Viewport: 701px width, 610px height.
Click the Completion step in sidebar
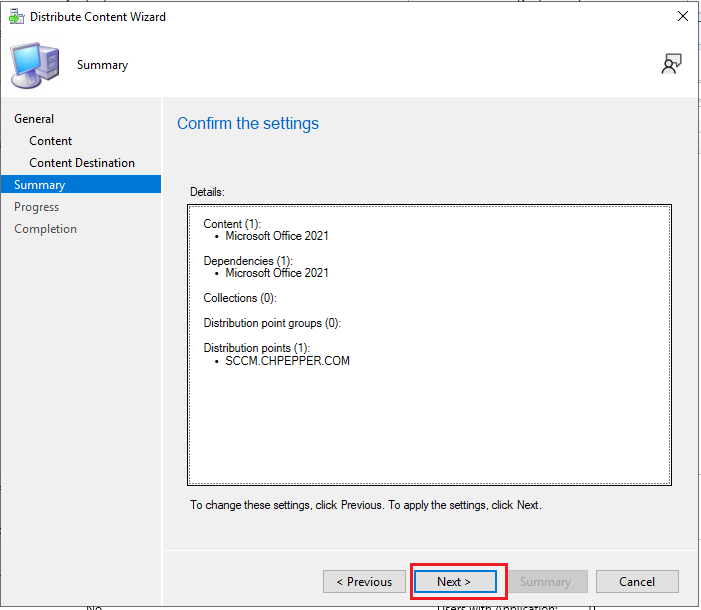(x=46, y=229)
